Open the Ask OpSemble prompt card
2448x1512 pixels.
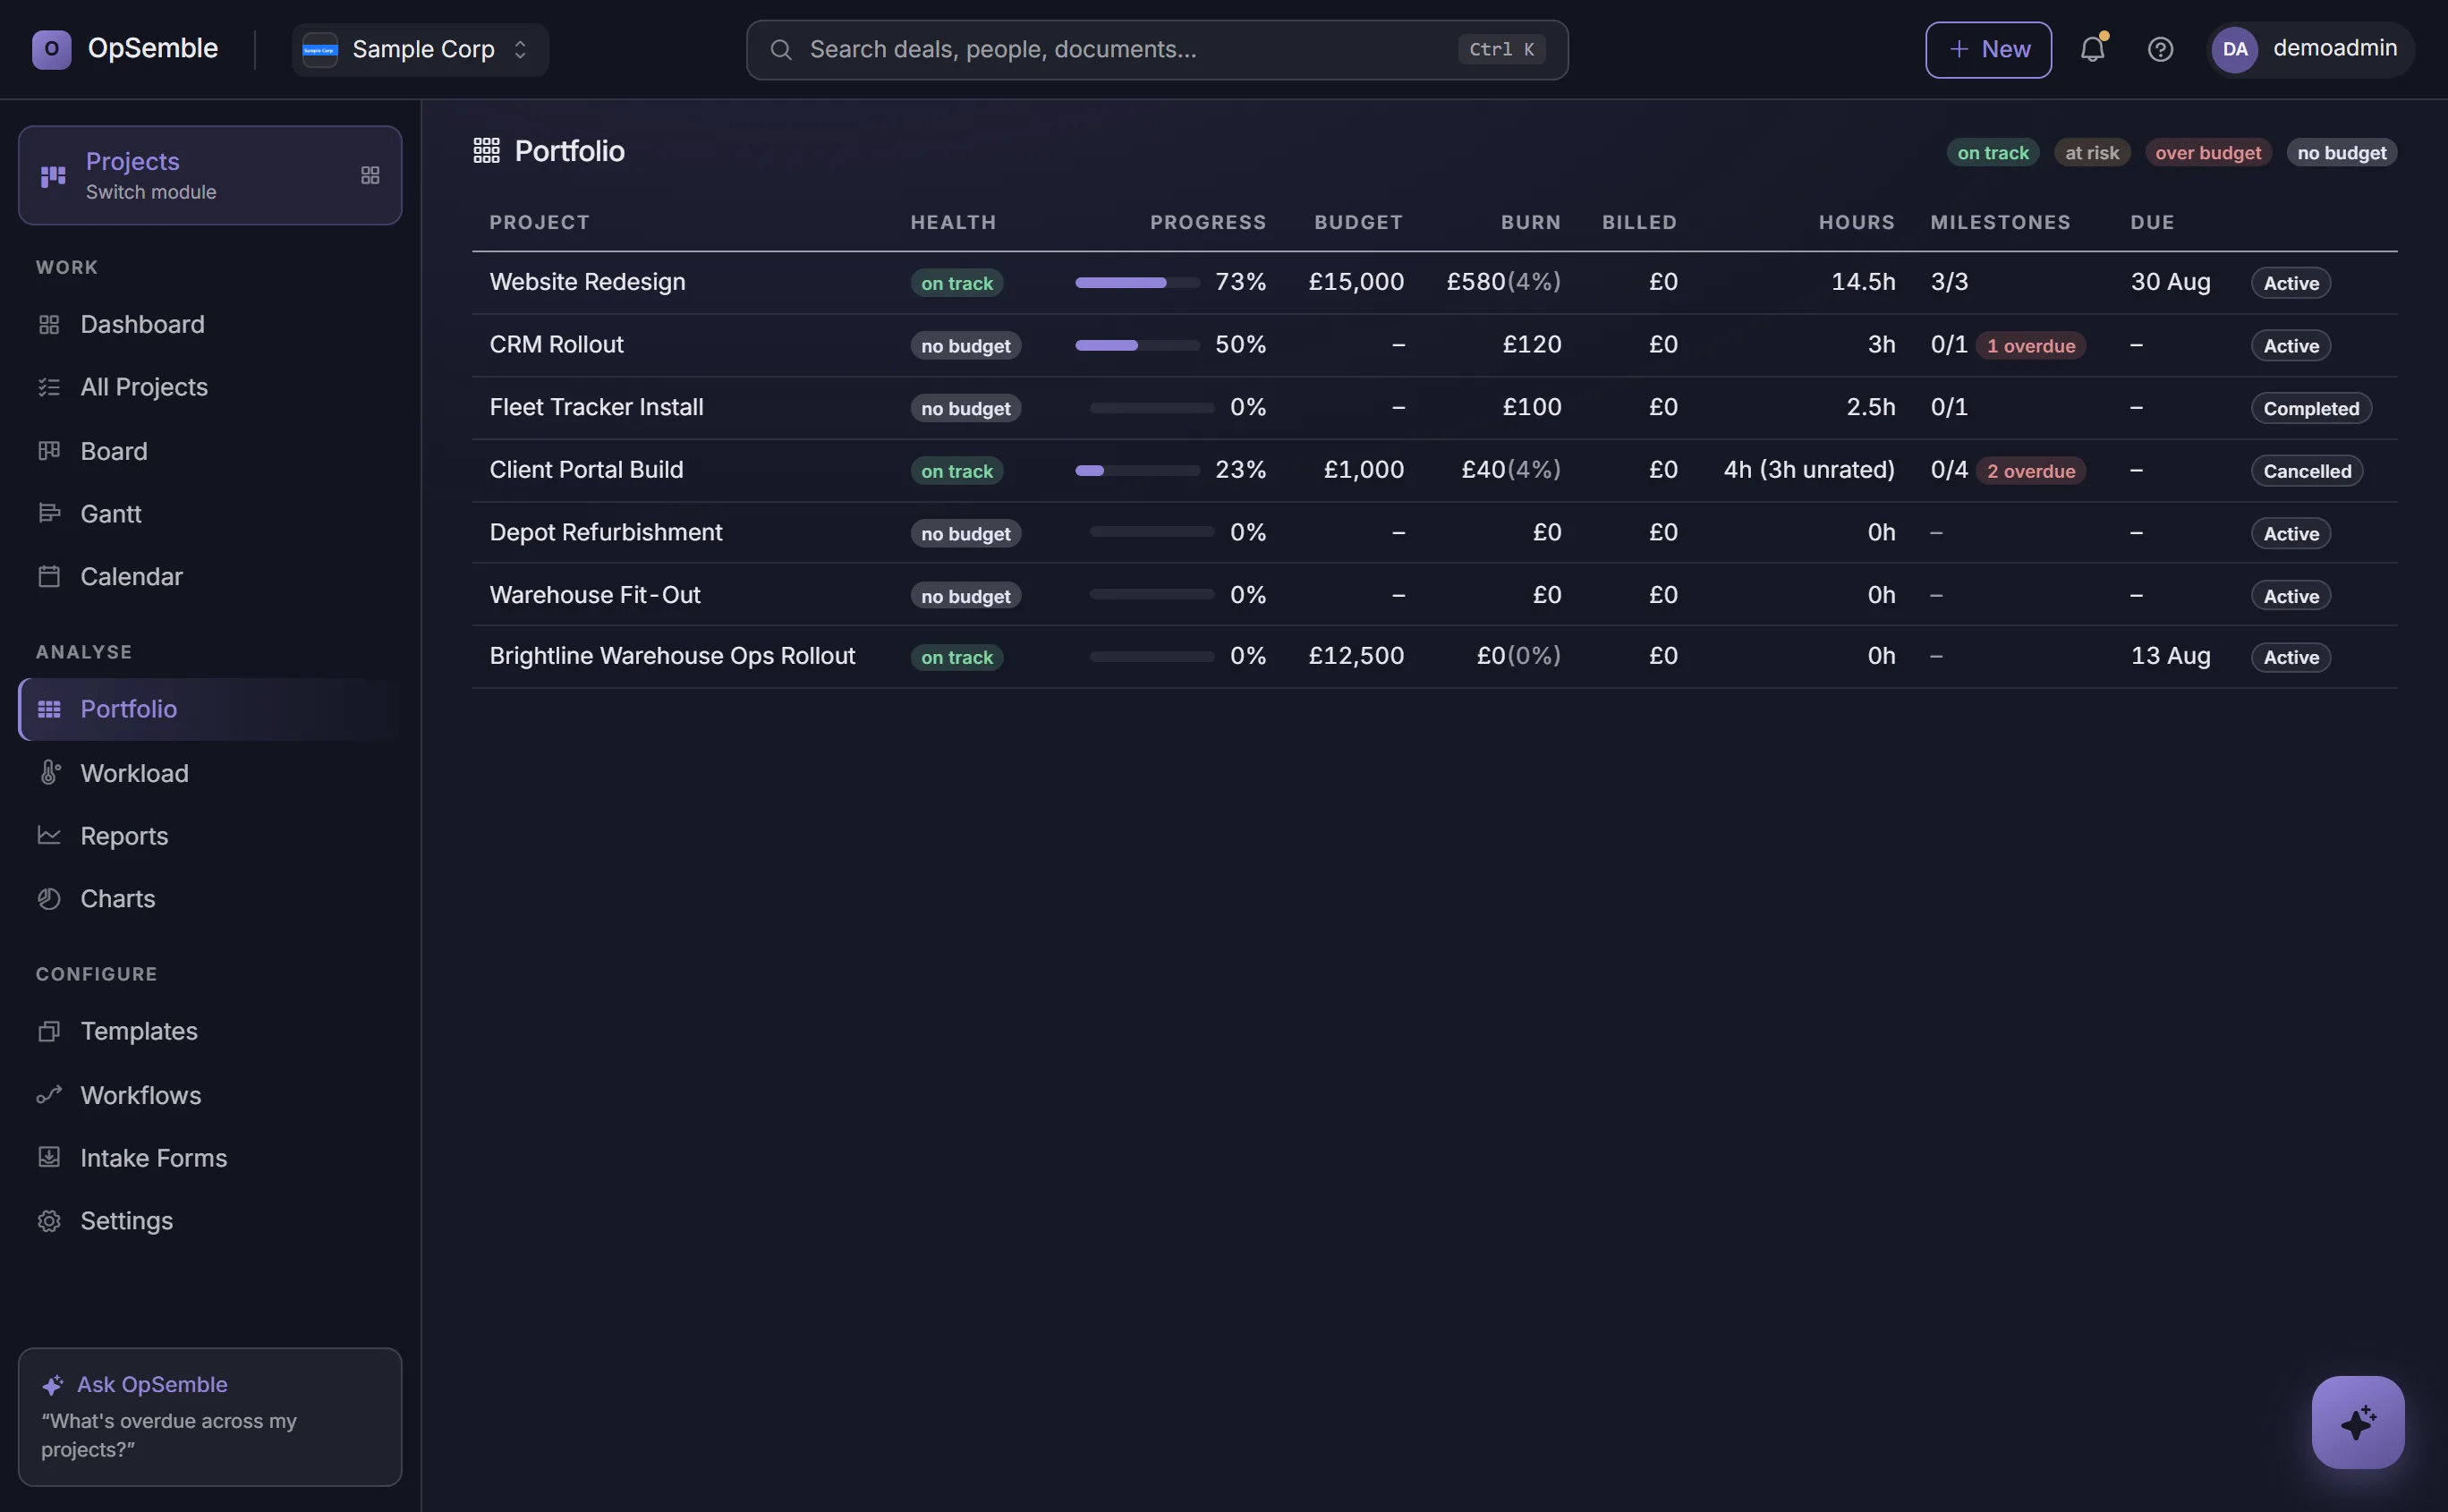pyautogui.click(x=210, y=1416)
